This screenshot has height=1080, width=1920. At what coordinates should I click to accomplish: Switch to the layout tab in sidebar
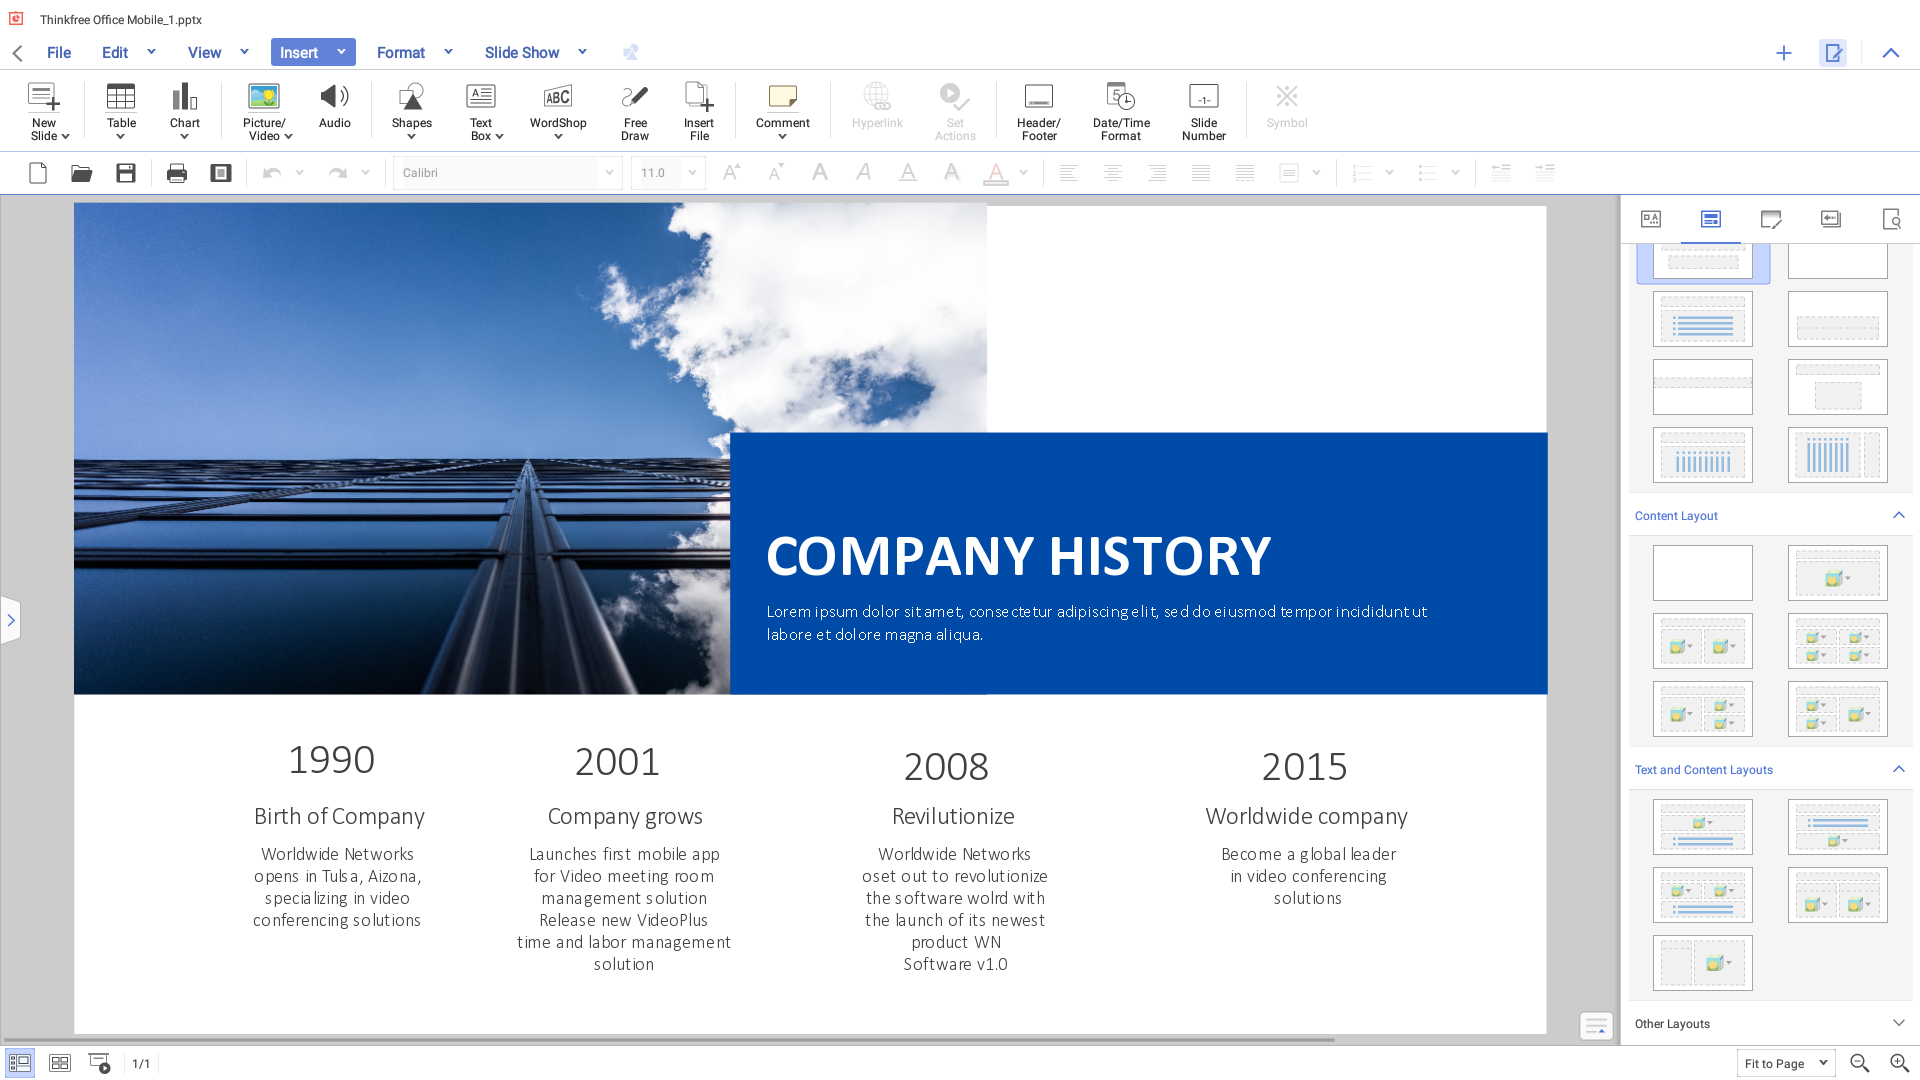point(1711,219)
